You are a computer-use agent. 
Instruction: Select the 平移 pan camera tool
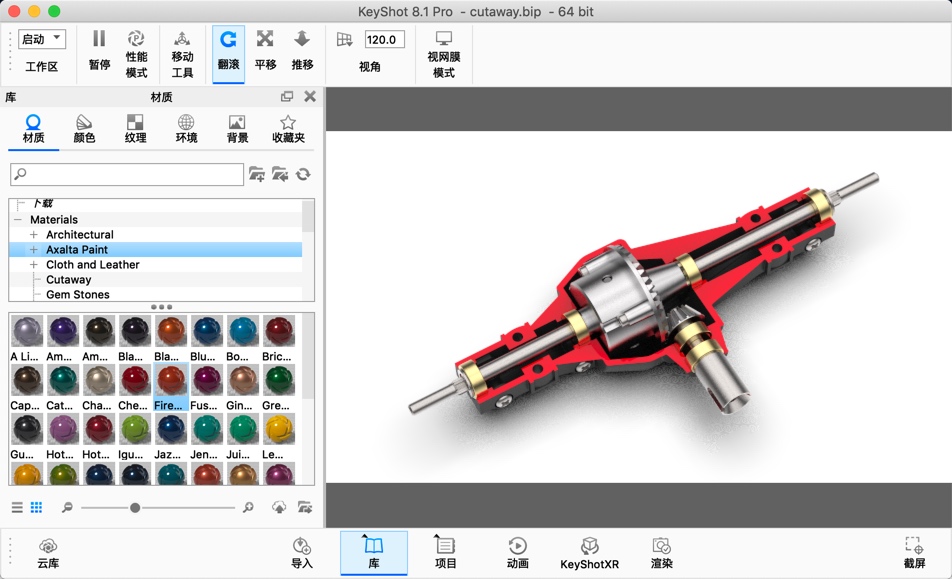265,50
